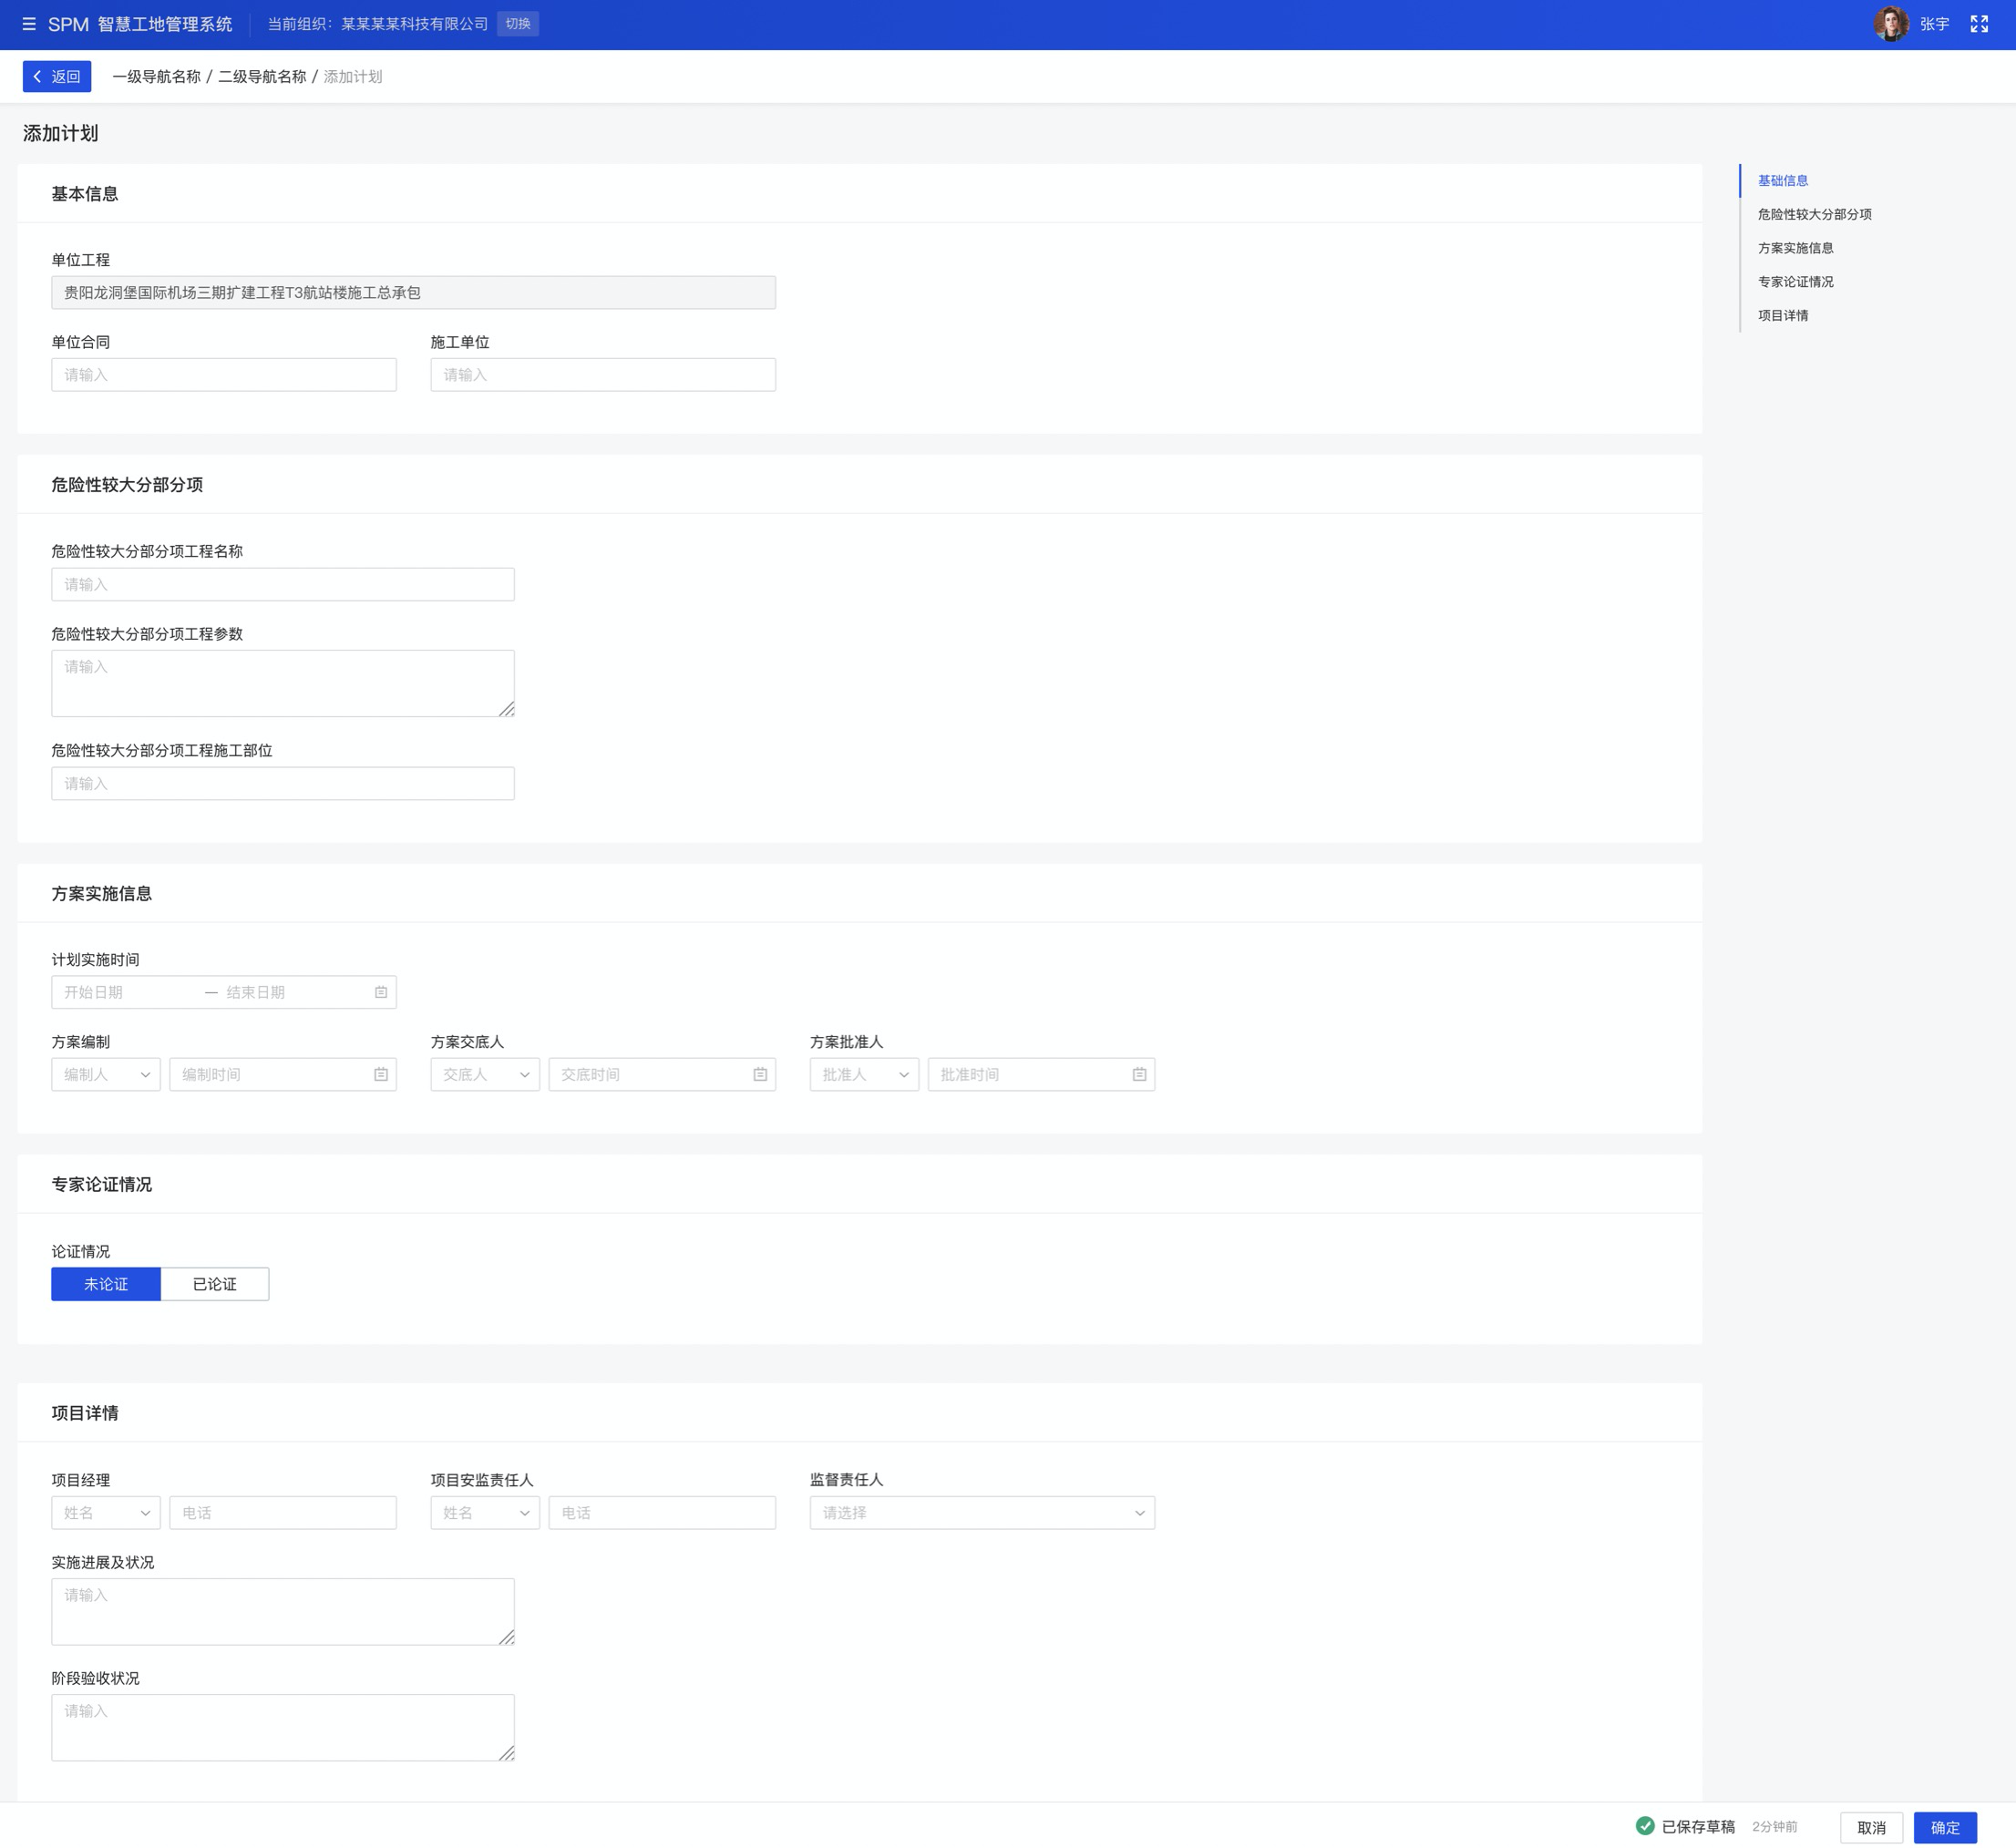Click calendar icon in 编制时间 field
The height and width of the screenshot is (1848, 2016).
point(381,1074)
